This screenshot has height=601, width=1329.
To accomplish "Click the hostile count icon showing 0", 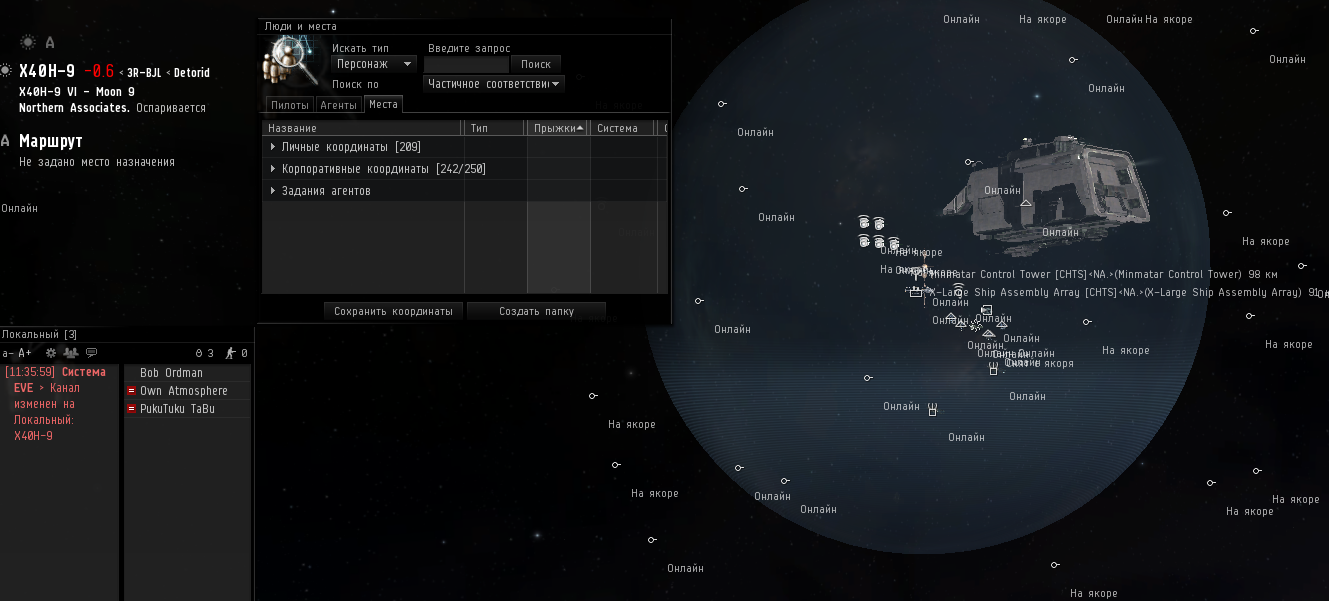I will coord(230,353).
